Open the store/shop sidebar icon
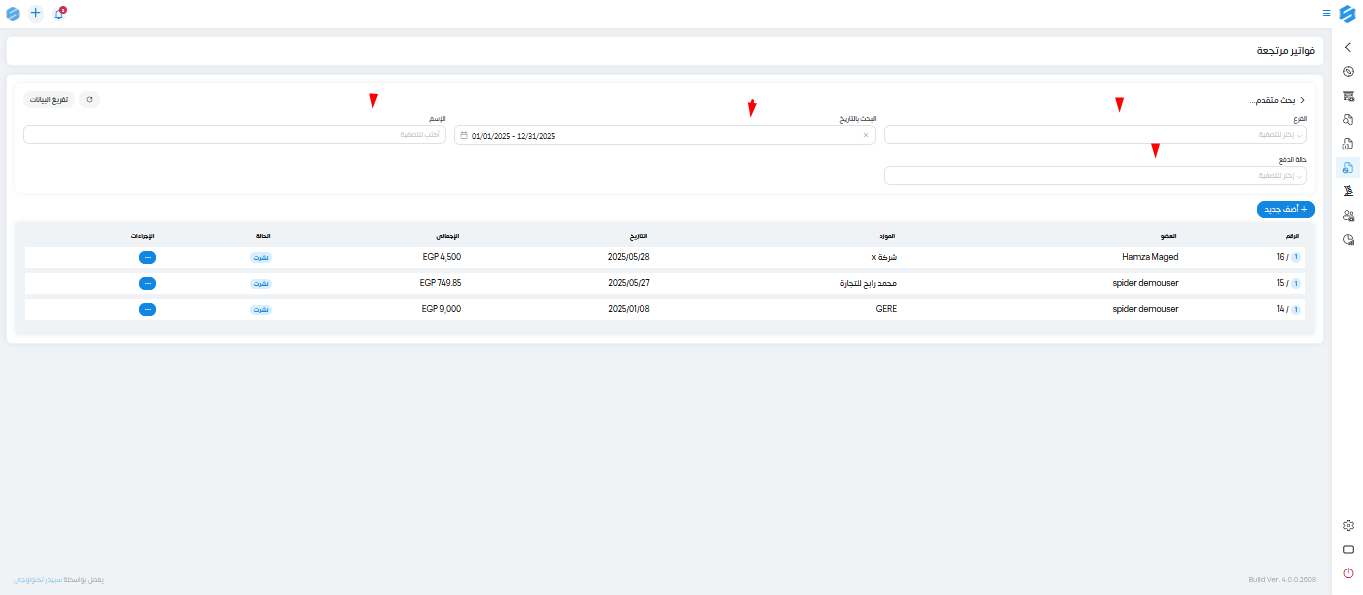This screenshot has width=1363, height=595. [x=1348, y=96]
